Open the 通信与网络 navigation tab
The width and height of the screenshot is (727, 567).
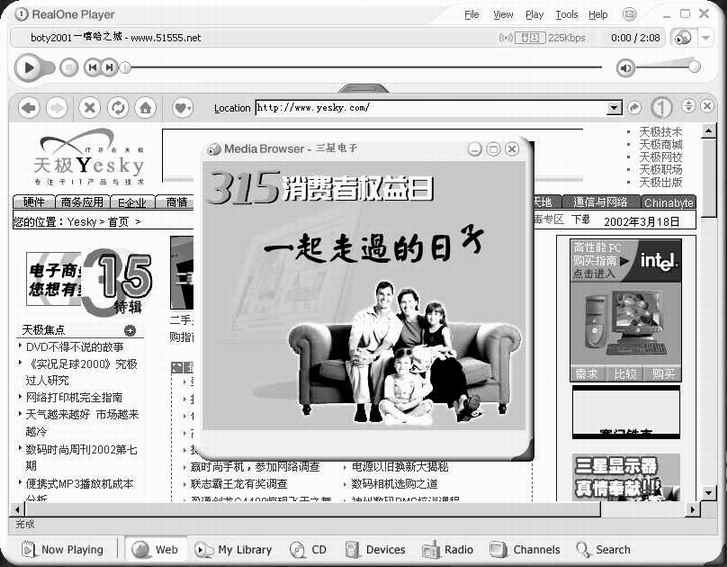[600, 202]
